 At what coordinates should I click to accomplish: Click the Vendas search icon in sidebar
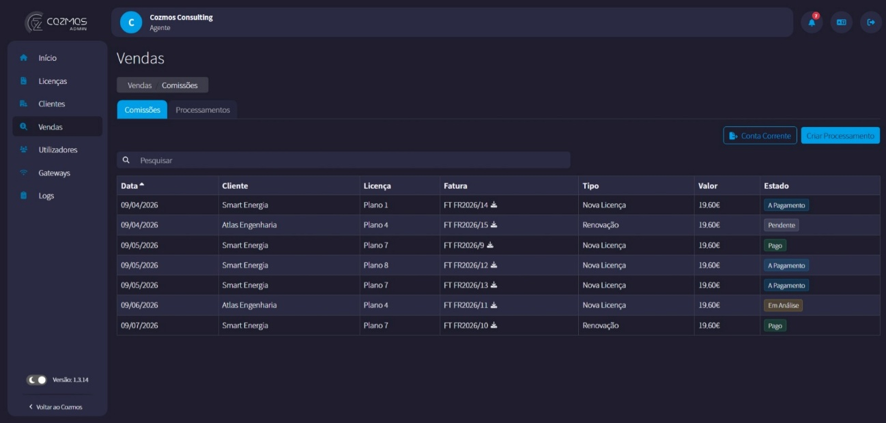[24, 127]
